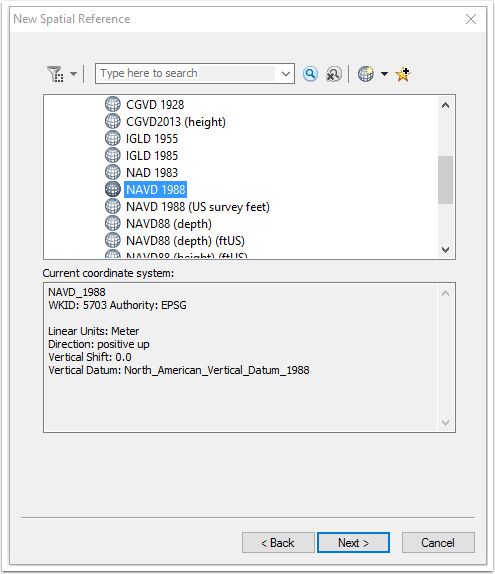495x574 pixels.
Task: Click the Vertical Datum details line
Action: [x=179, y=370]
